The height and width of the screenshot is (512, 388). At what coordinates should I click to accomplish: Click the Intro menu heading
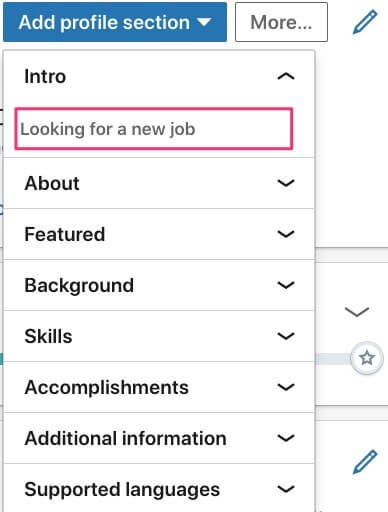pyautogui.click(x=45, y=76)
